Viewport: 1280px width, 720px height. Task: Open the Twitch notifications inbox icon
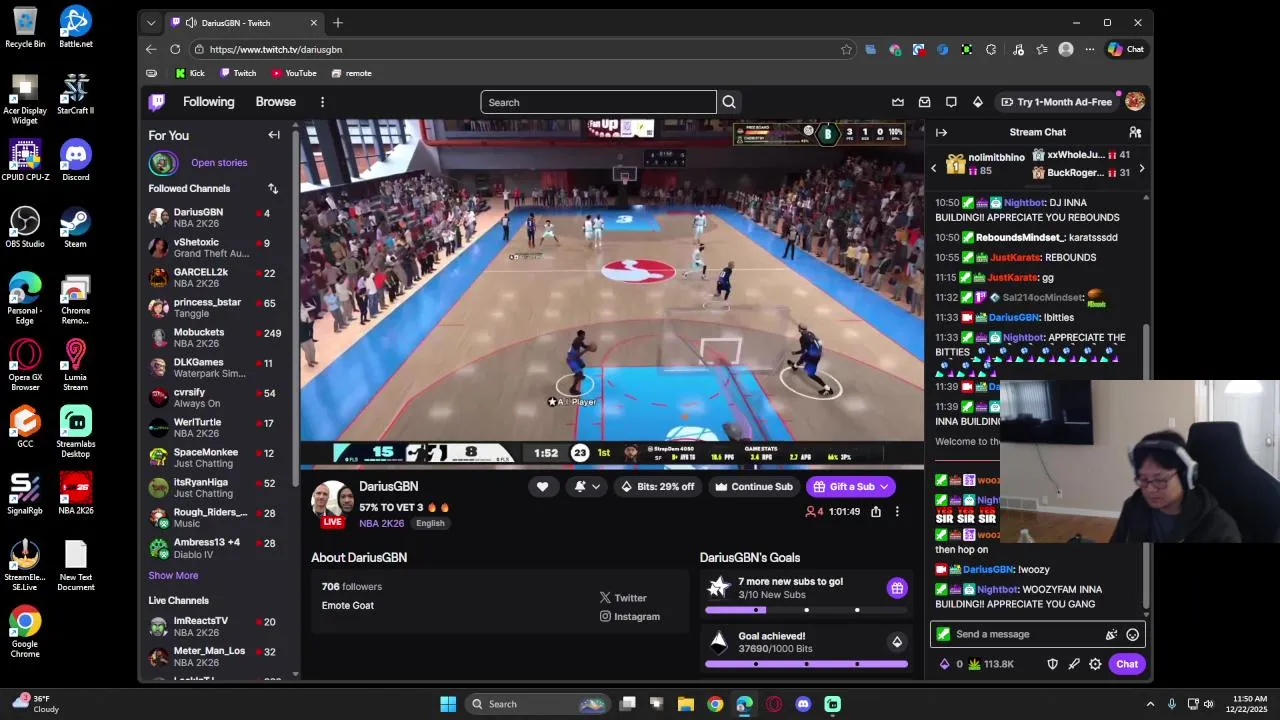point(925,102)
